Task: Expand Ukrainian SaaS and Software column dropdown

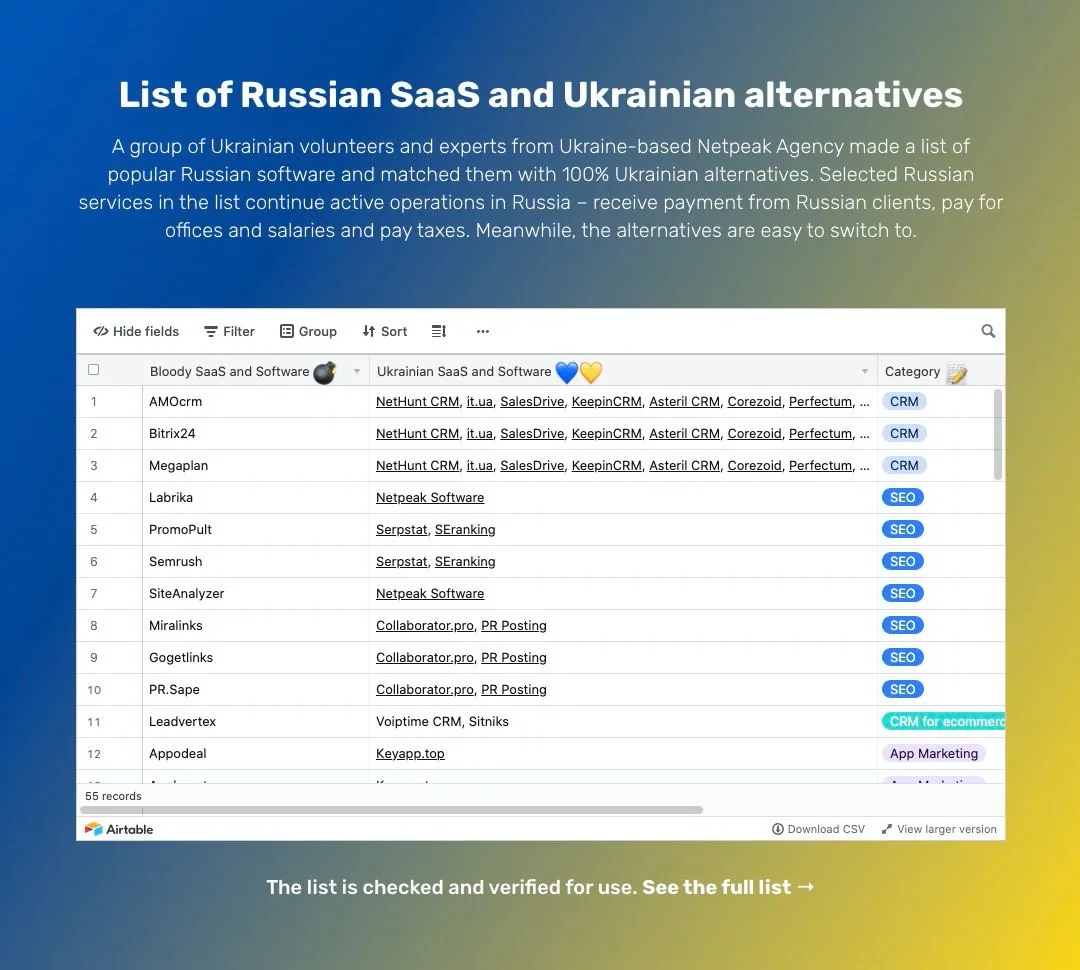Action: coord(864,371)
